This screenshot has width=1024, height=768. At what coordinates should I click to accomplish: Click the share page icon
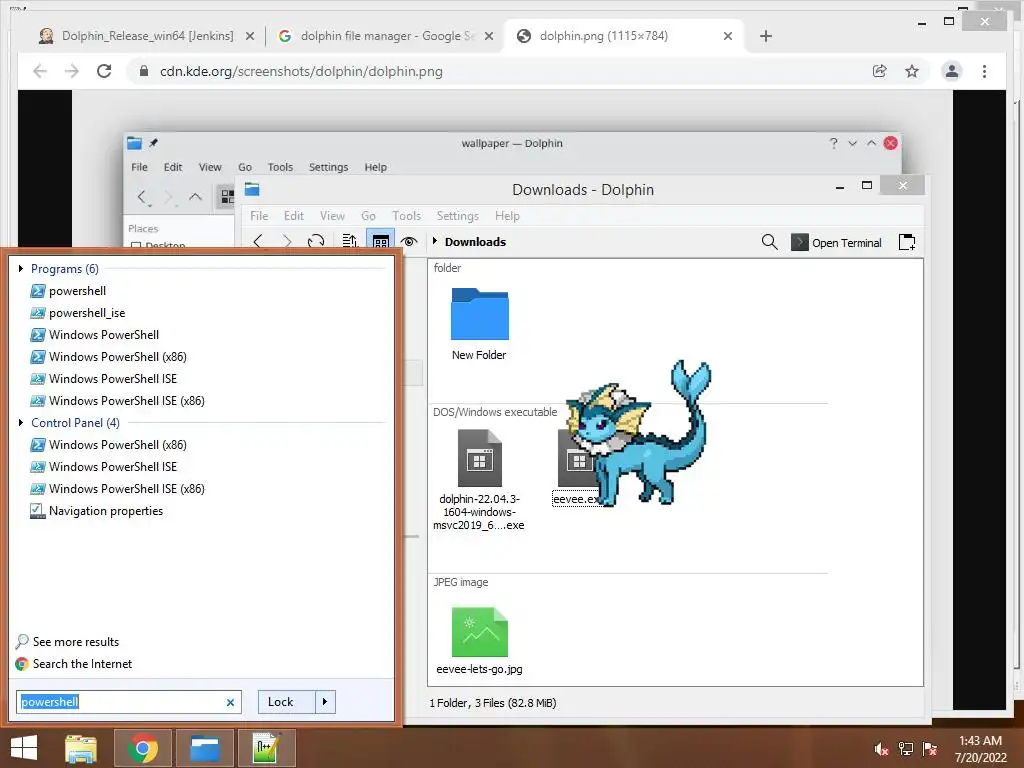pos(880,71)
